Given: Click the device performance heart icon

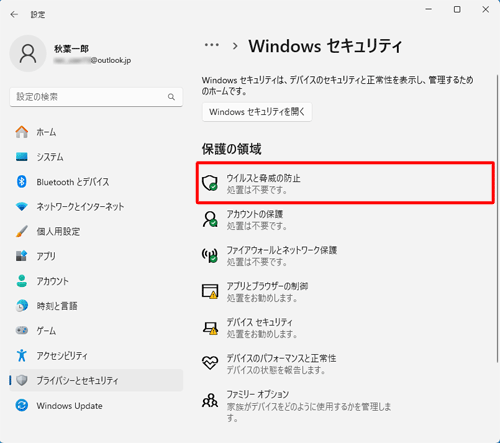Looking at the screenshot, I should pyautogui.click(x=210, y=363).
